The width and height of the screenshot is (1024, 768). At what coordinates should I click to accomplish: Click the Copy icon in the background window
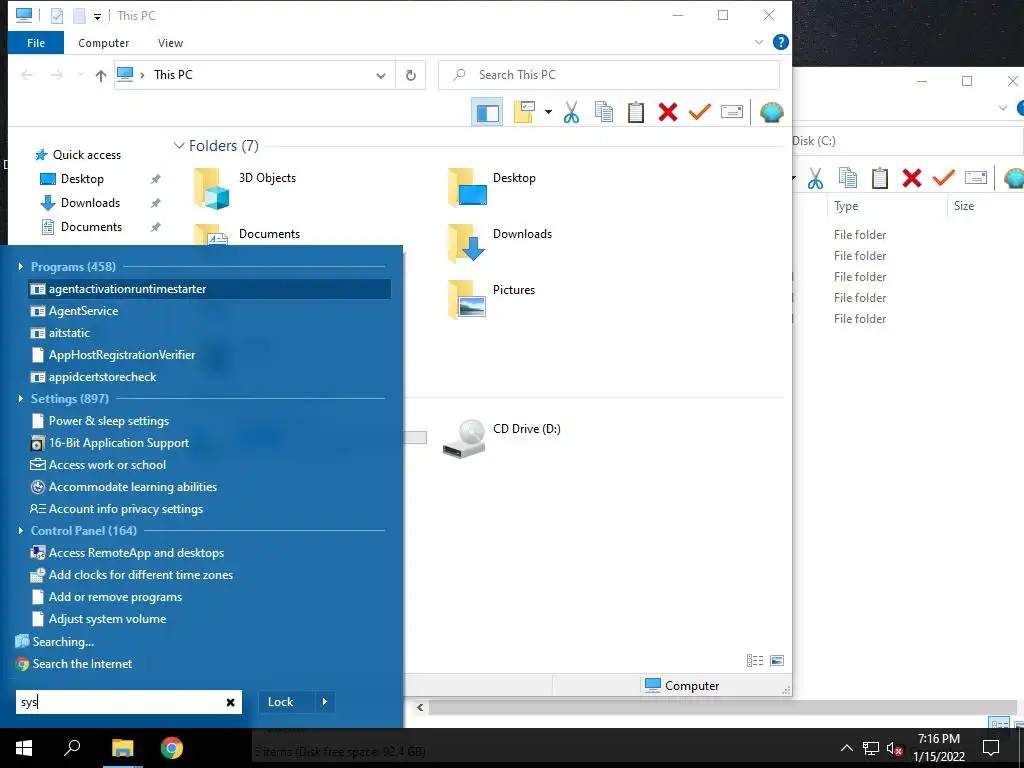point(848,178)
